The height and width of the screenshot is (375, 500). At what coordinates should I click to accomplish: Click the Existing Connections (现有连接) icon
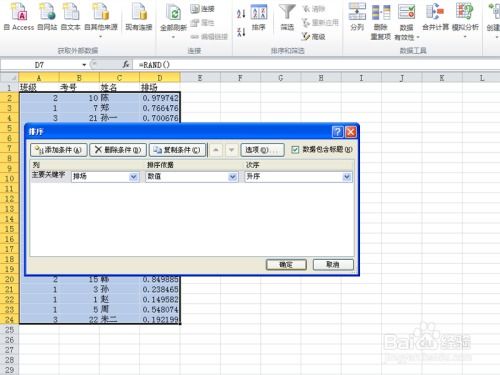coord(139,17)
